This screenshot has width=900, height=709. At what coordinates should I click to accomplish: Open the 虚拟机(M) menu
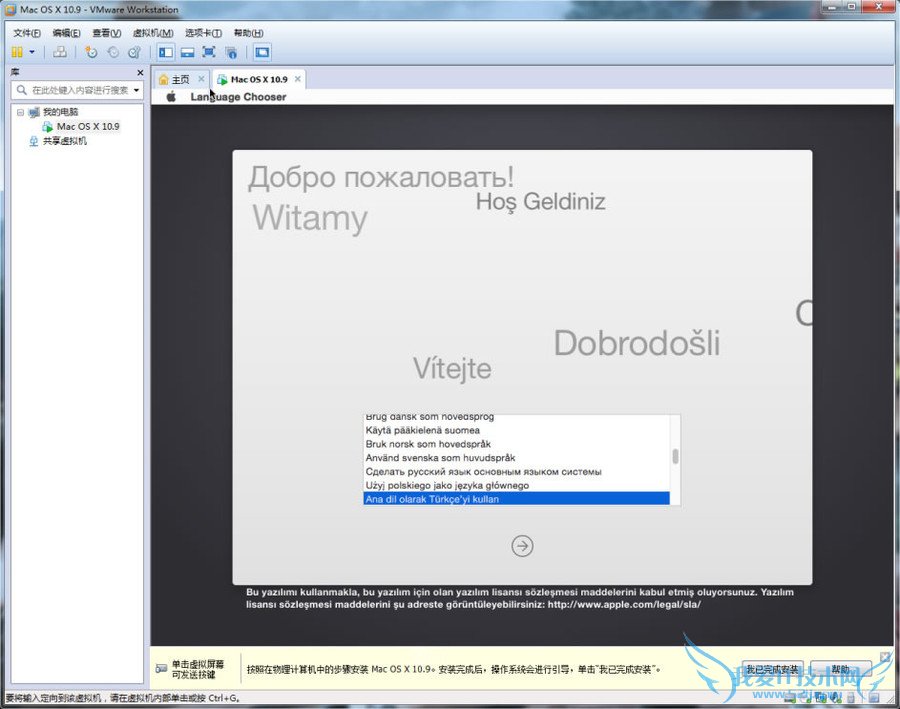click(x=152, y=33)
